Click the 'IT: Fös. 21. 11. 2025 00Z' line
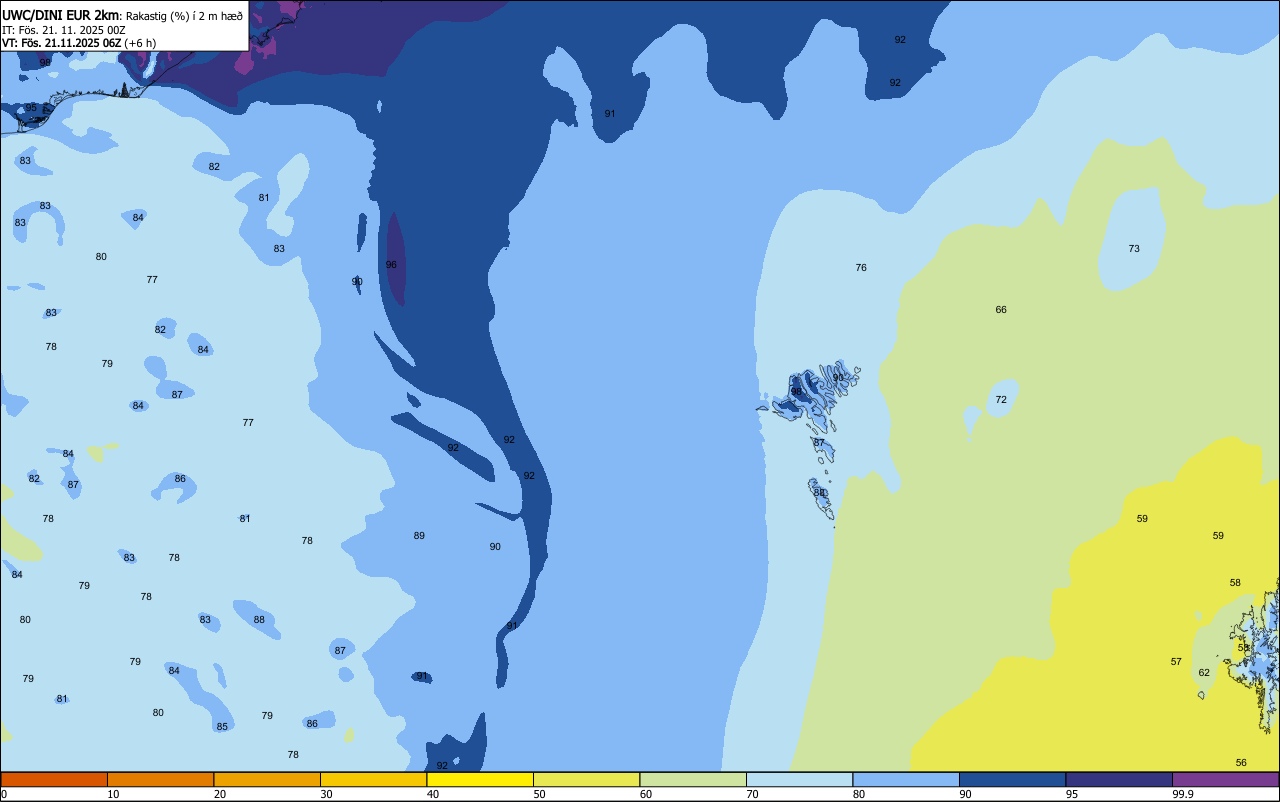The width and height of the screenshot is (1280, 802). [x=64, y=30]
